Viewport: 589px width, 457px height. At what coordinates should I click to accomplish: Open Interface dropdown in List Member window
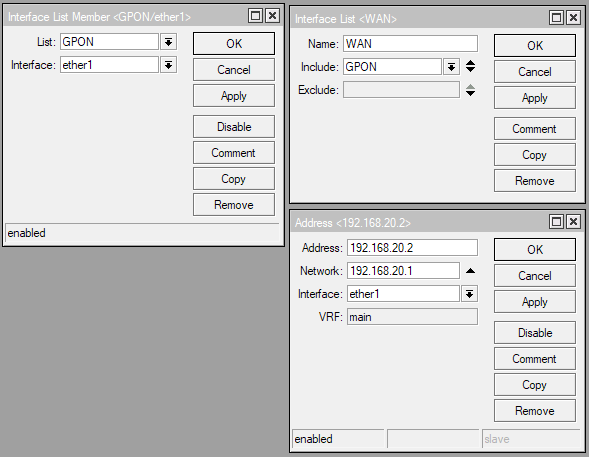click(169, 65)
